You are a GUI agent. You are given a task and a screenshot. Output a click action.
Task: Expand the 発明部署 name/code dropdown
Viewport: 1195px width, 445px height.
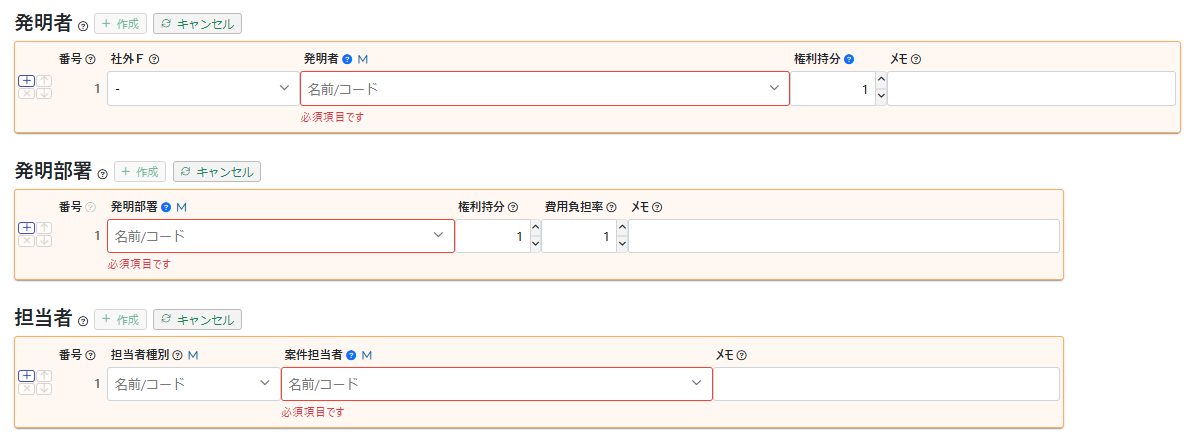pyautogui.click(x=281, y=236)
